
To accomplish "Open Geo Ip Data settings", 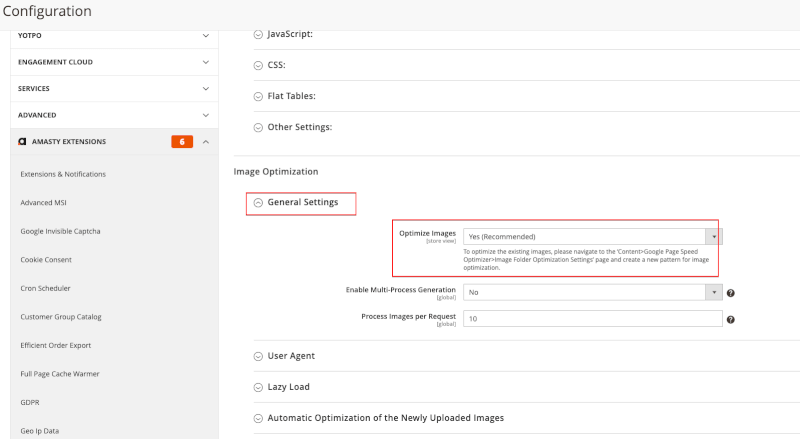I will click(x=40, y=431).
